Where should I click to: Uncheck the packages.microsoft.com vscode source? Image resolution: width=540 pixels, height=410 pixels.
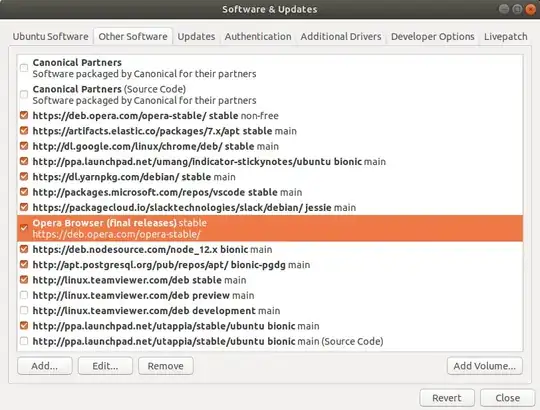point(24,192)
